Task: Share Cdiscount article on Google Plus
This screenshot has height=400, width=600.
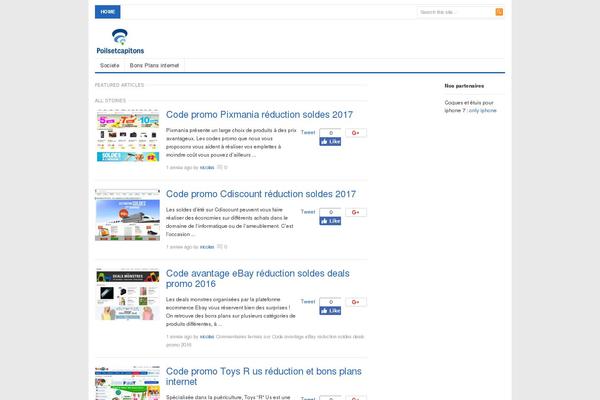Action: (356, 212)
